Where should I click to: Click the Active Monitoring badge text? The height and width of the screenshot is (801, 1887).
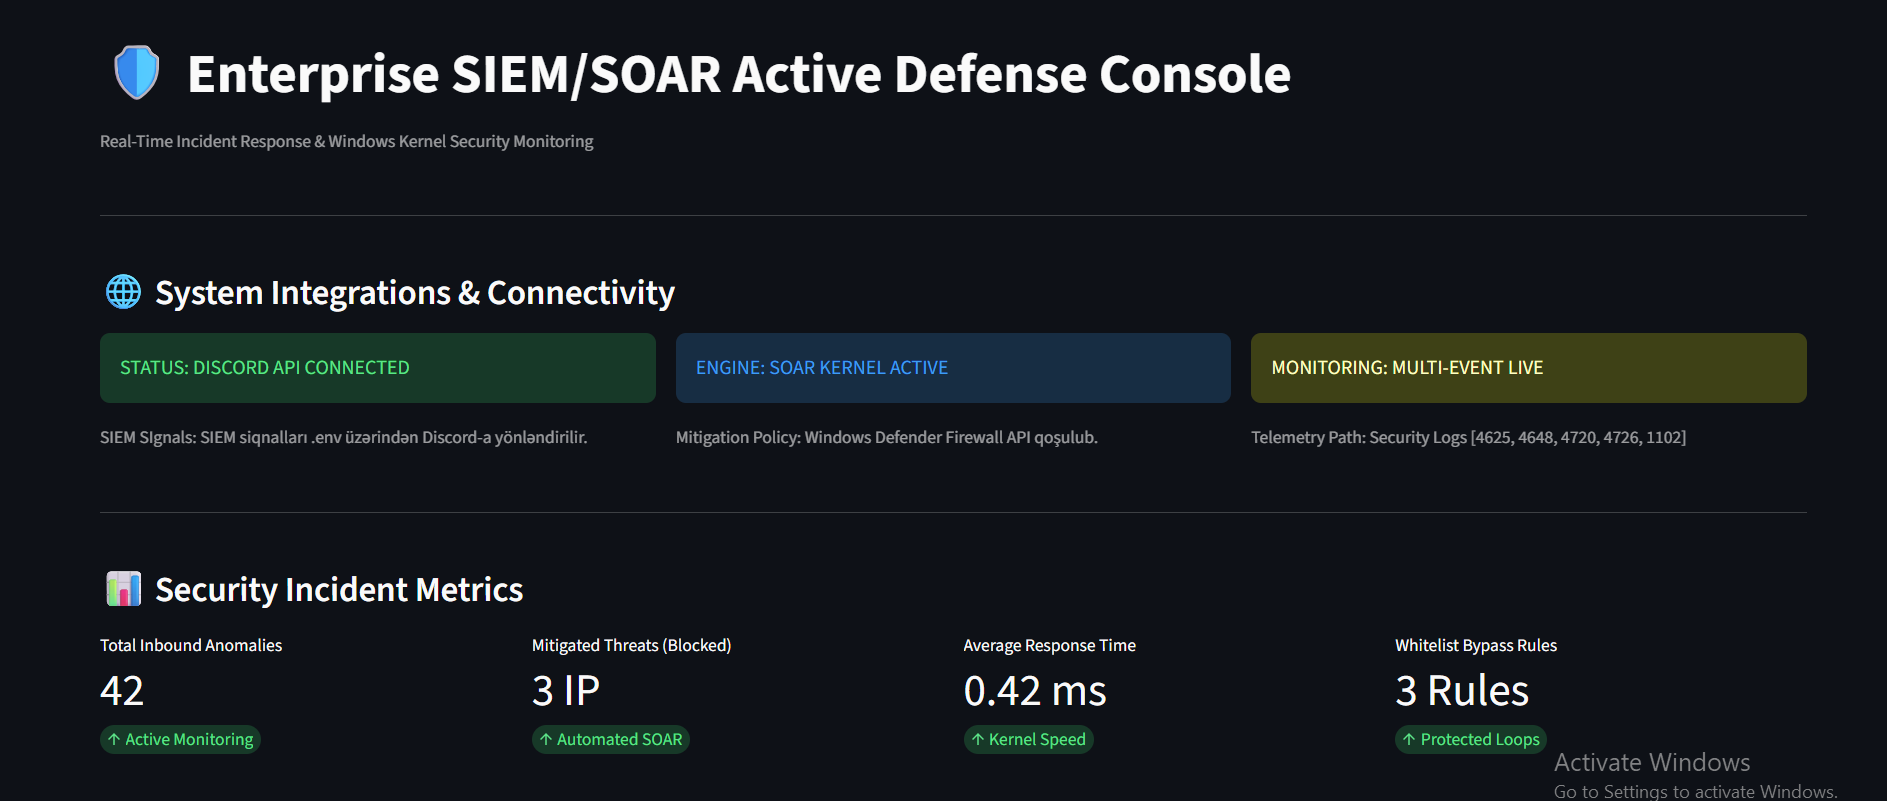189,740
